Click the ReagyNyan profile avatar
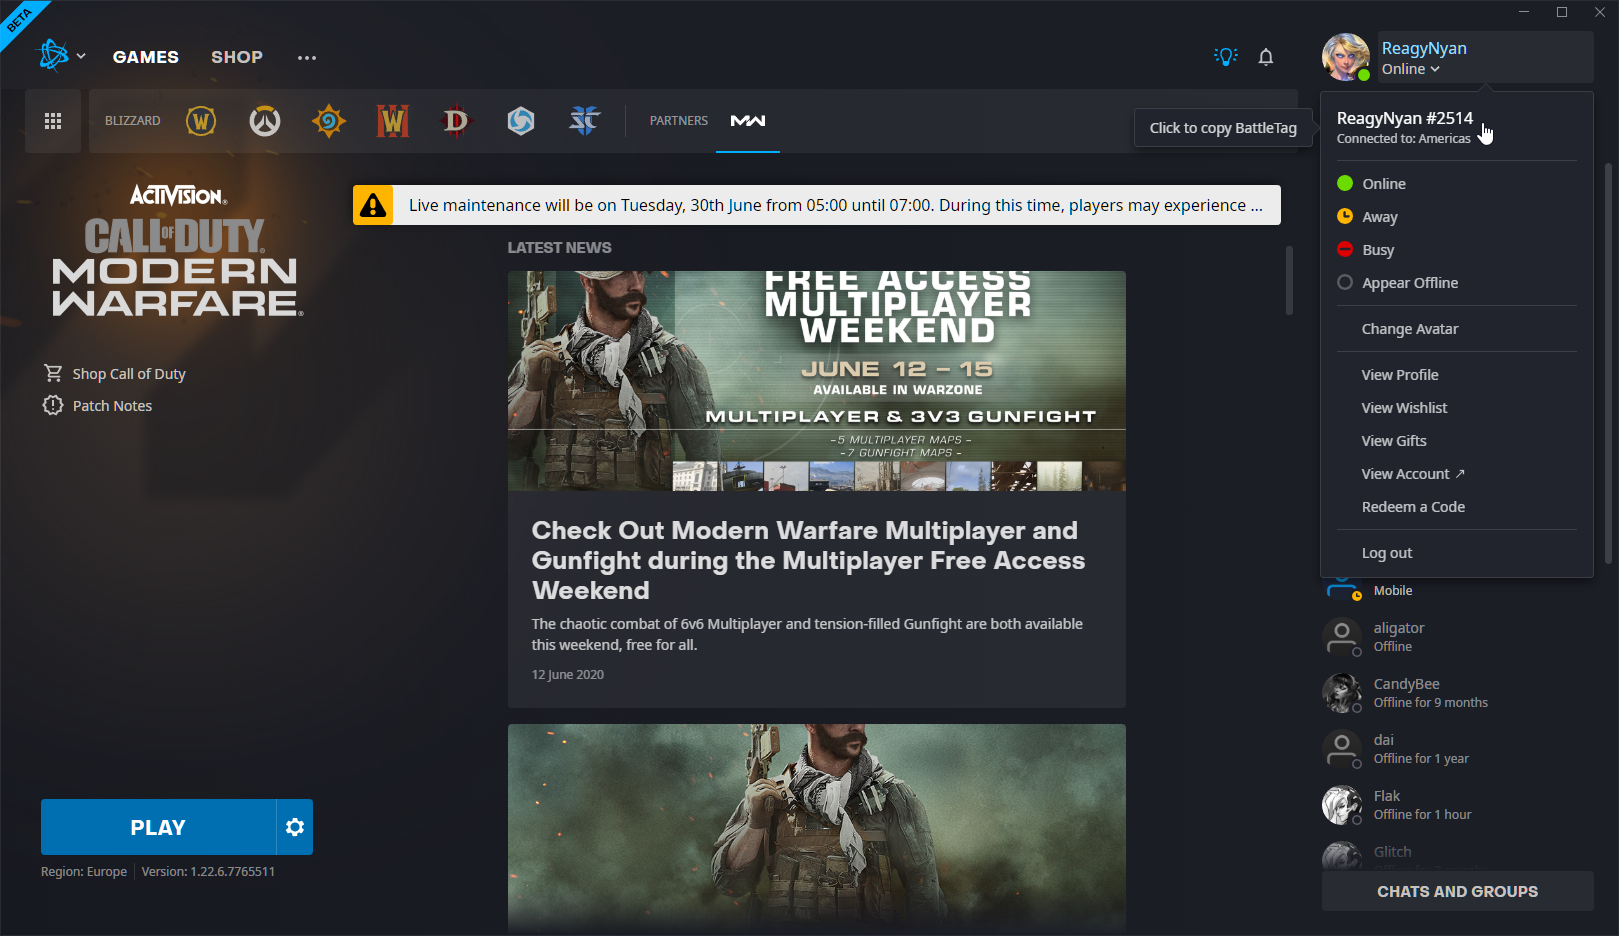This screenshot has width=1619, height=936. [x=1346, y=57]
